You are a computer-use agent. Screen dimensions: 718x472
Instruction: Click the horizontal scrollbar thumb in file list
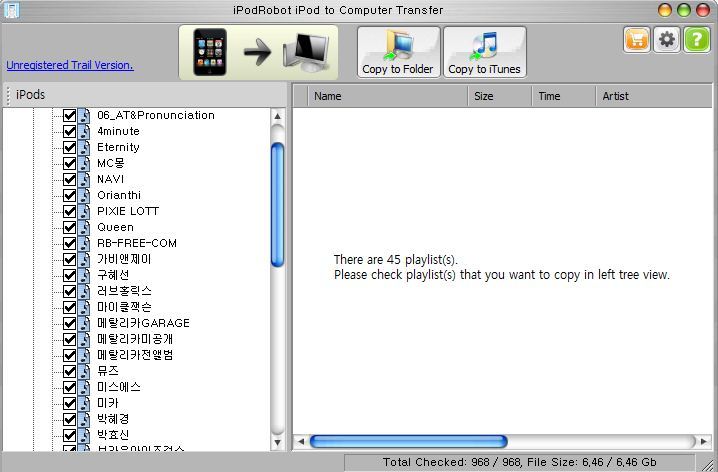click(408, 442)
